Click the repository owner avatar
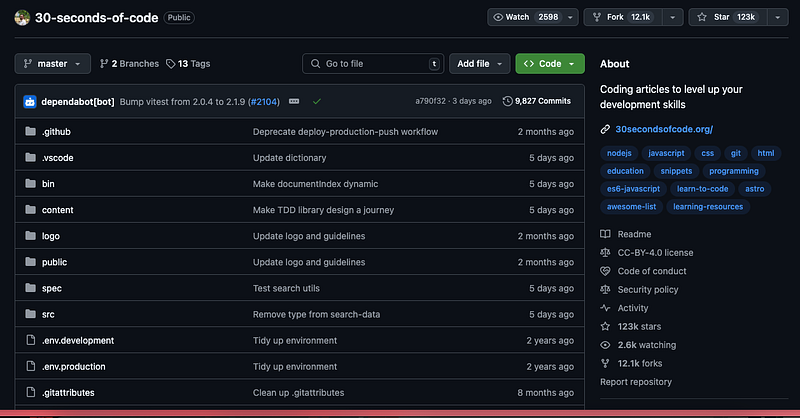 [22, 18]
